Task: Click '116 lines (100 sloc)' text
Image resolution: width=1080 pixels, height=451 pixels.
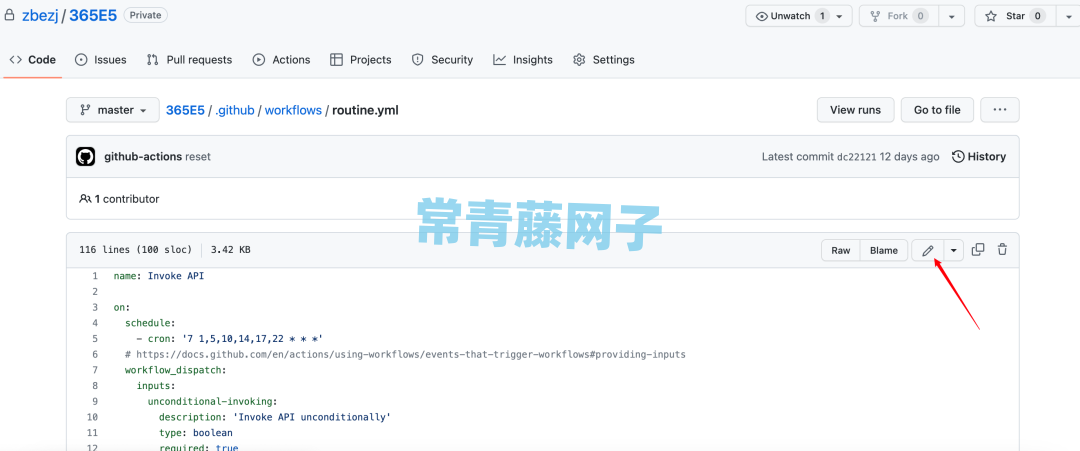Action: (x=136, y=250)
